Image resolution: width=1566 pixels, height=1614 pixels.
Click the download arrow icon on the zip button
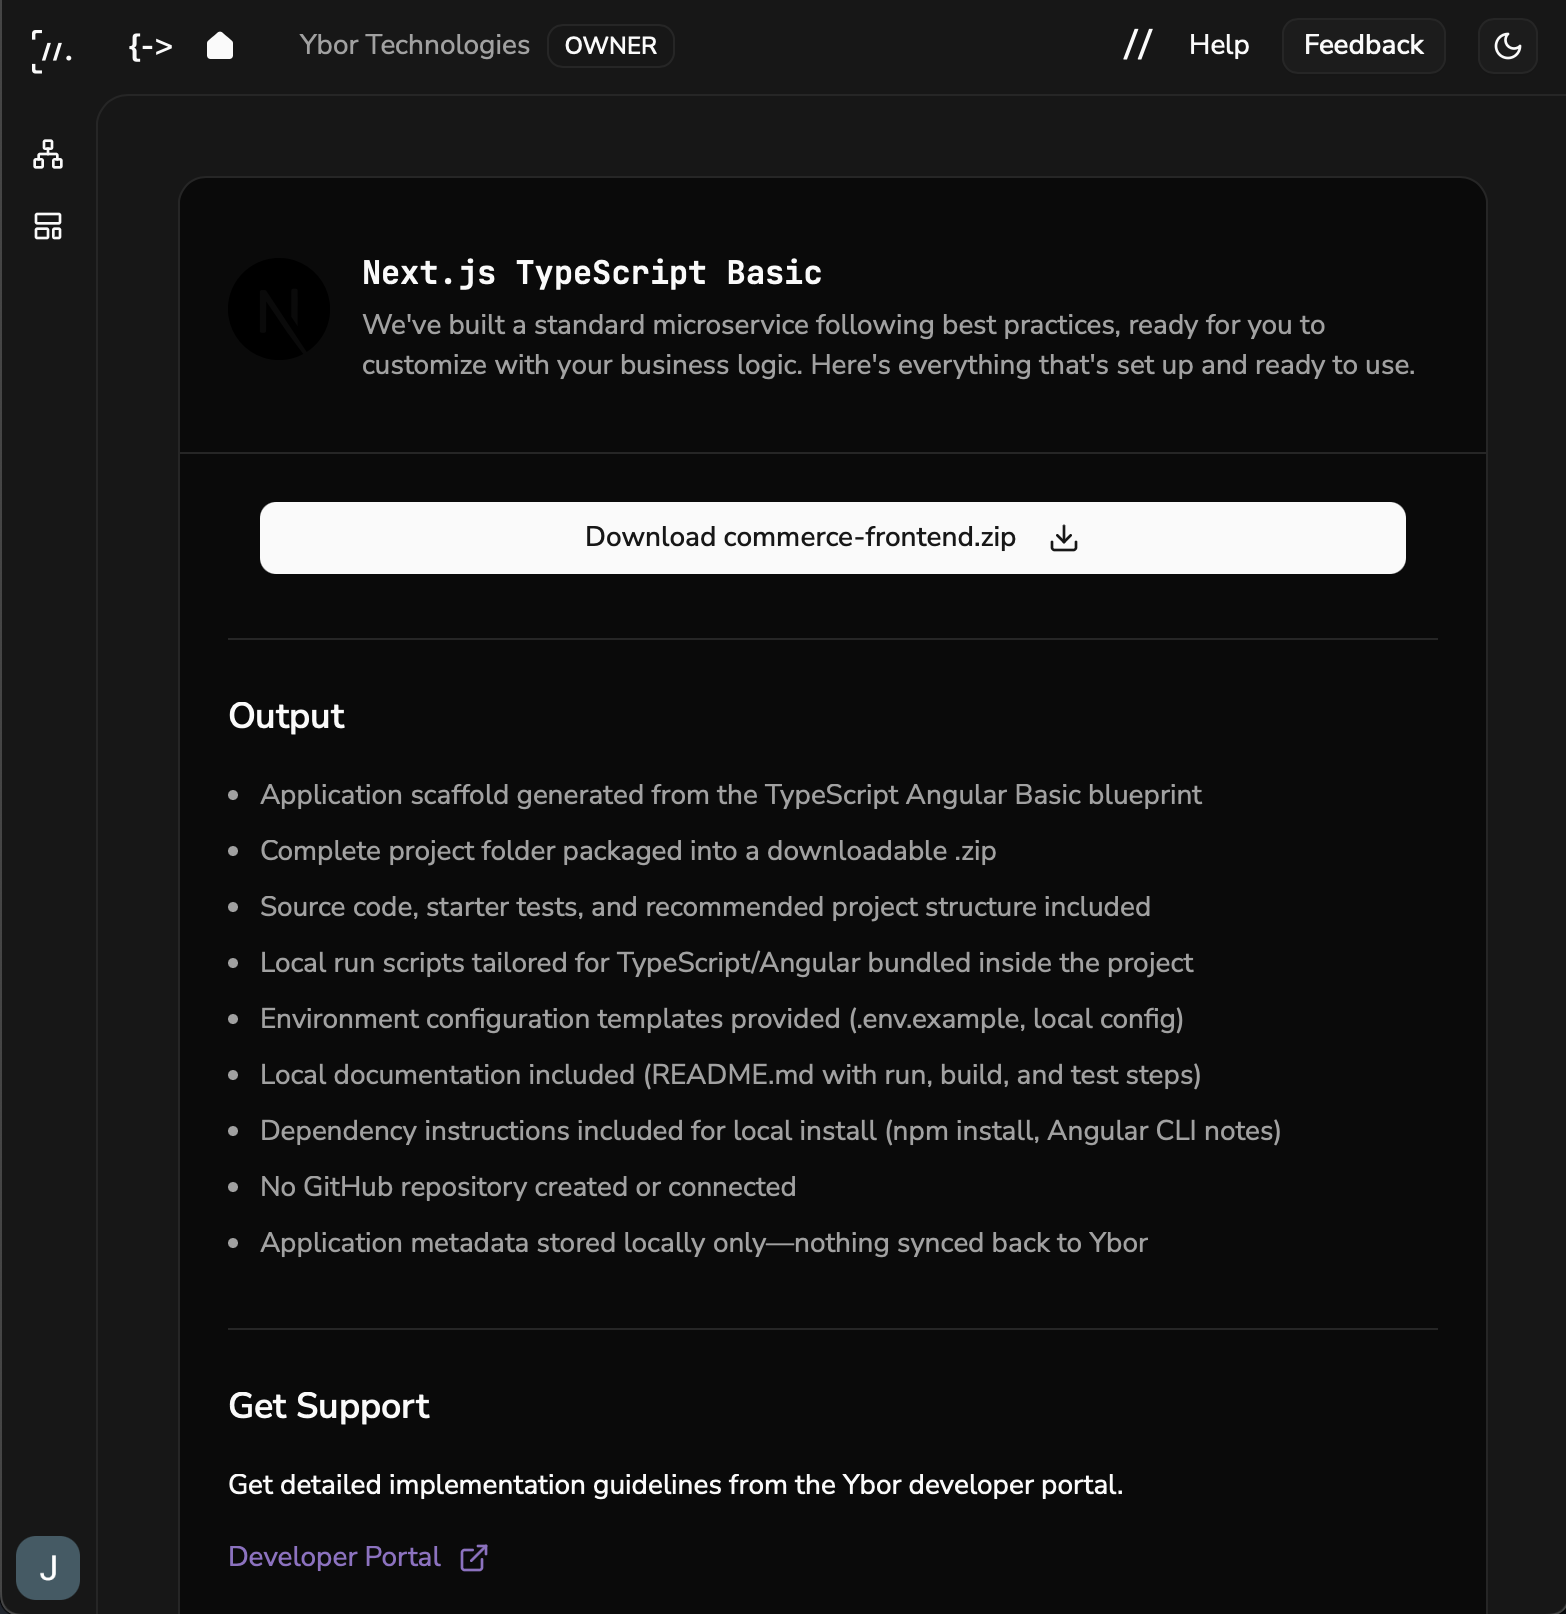[1063, 538]
